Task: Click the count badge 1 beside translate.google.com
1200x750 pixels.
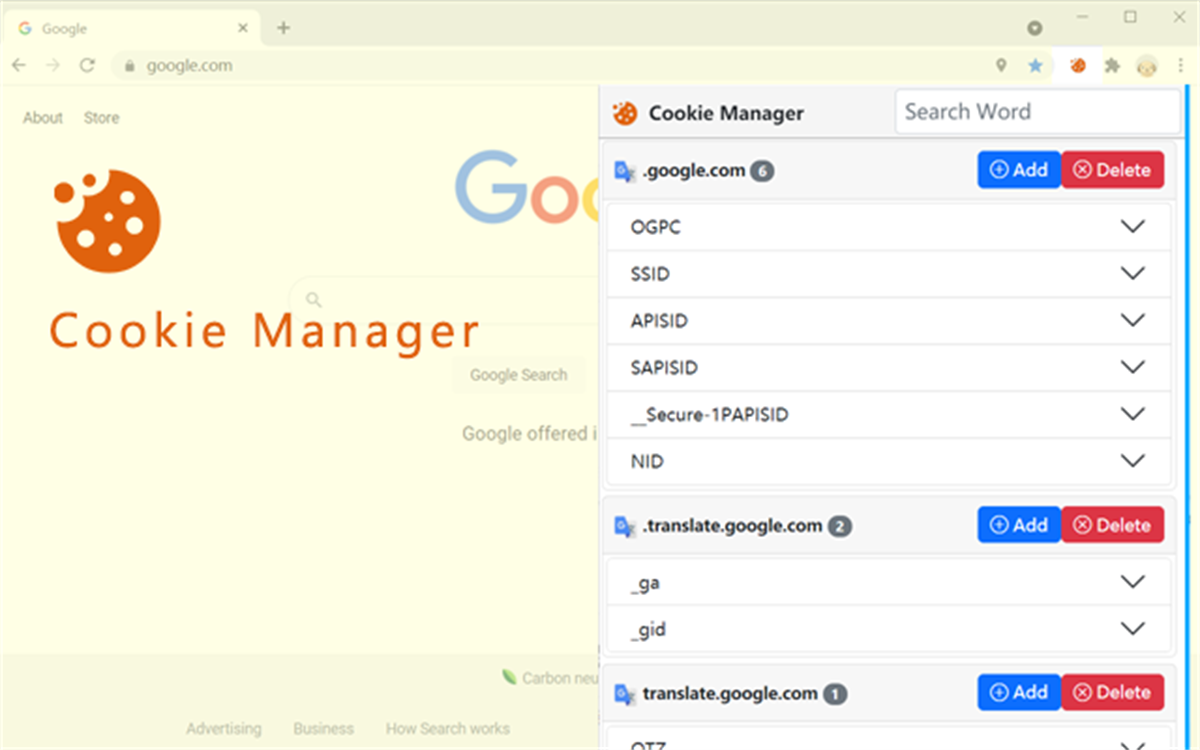Action: [x=835, y=694]
